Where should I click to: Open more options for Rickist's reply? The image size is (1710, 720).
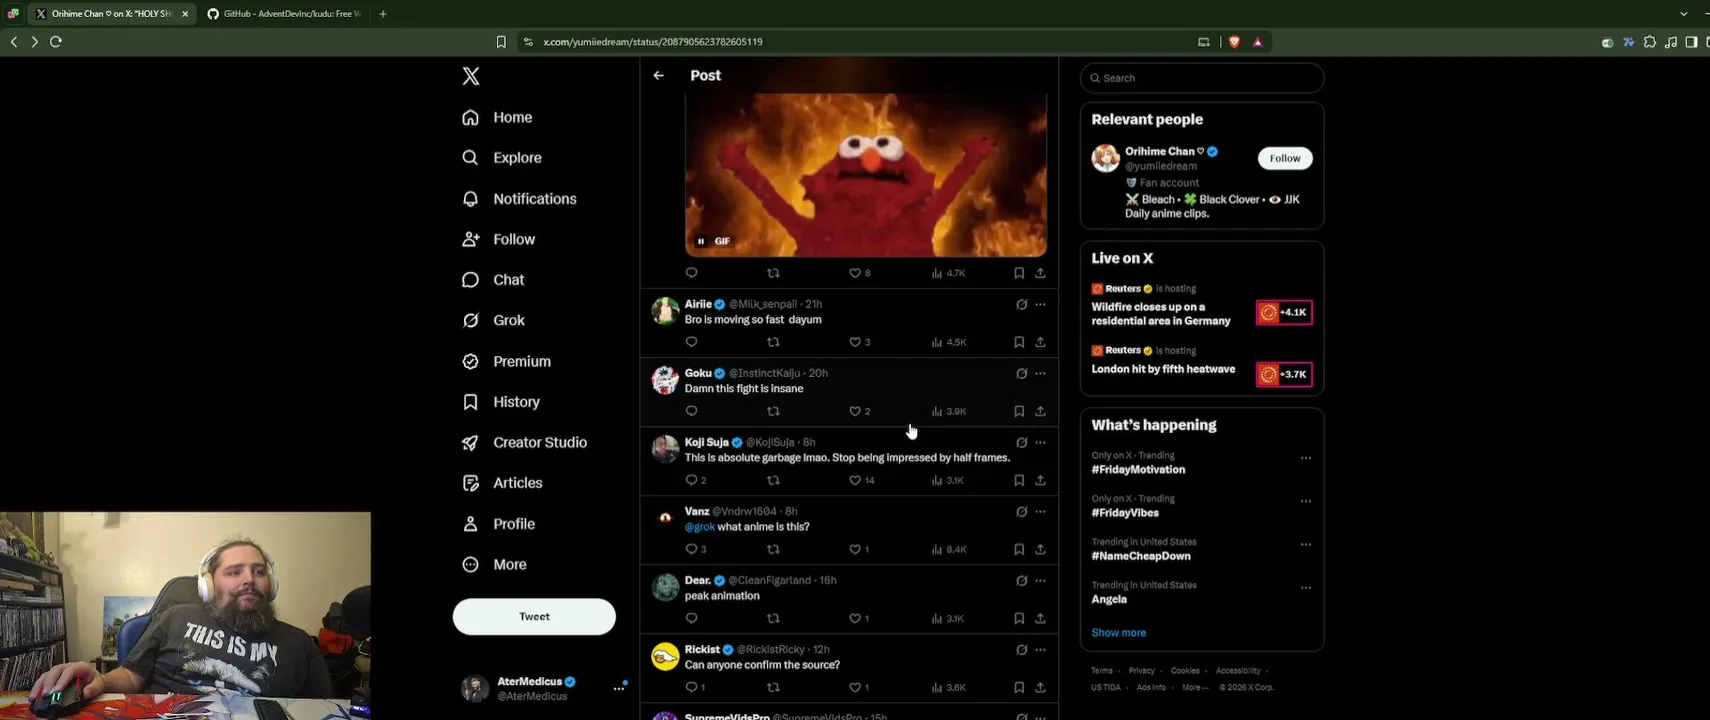click(1040, 649)
